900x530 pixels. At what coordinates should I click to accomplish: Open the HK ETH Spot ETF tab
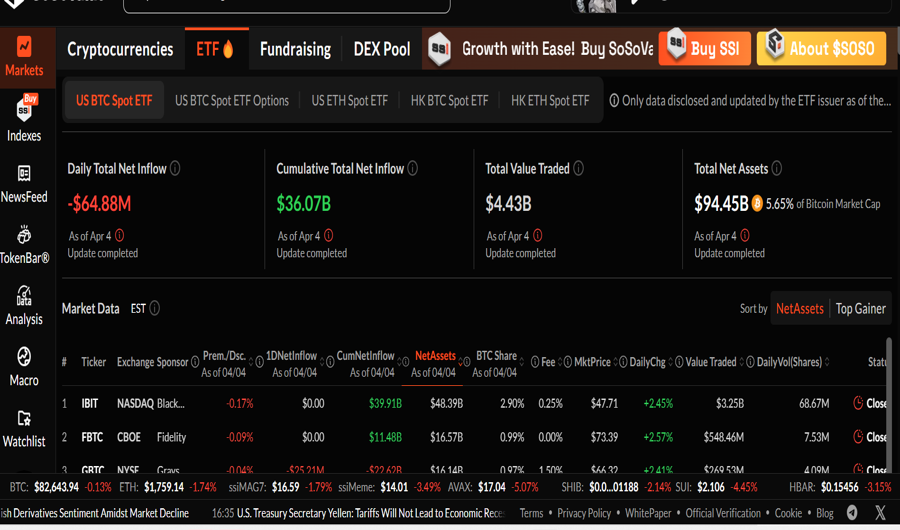(x=550, y=100)
